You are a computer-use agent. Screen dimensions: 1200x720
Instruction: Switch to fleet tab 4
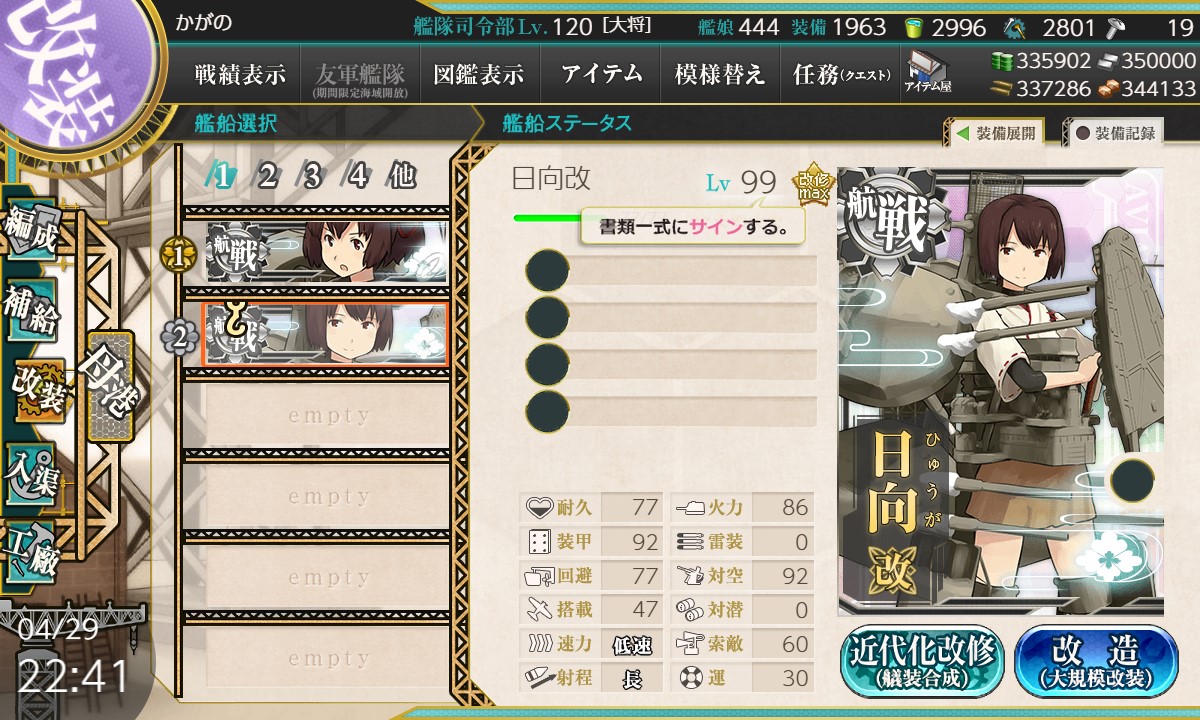[357, 176]
